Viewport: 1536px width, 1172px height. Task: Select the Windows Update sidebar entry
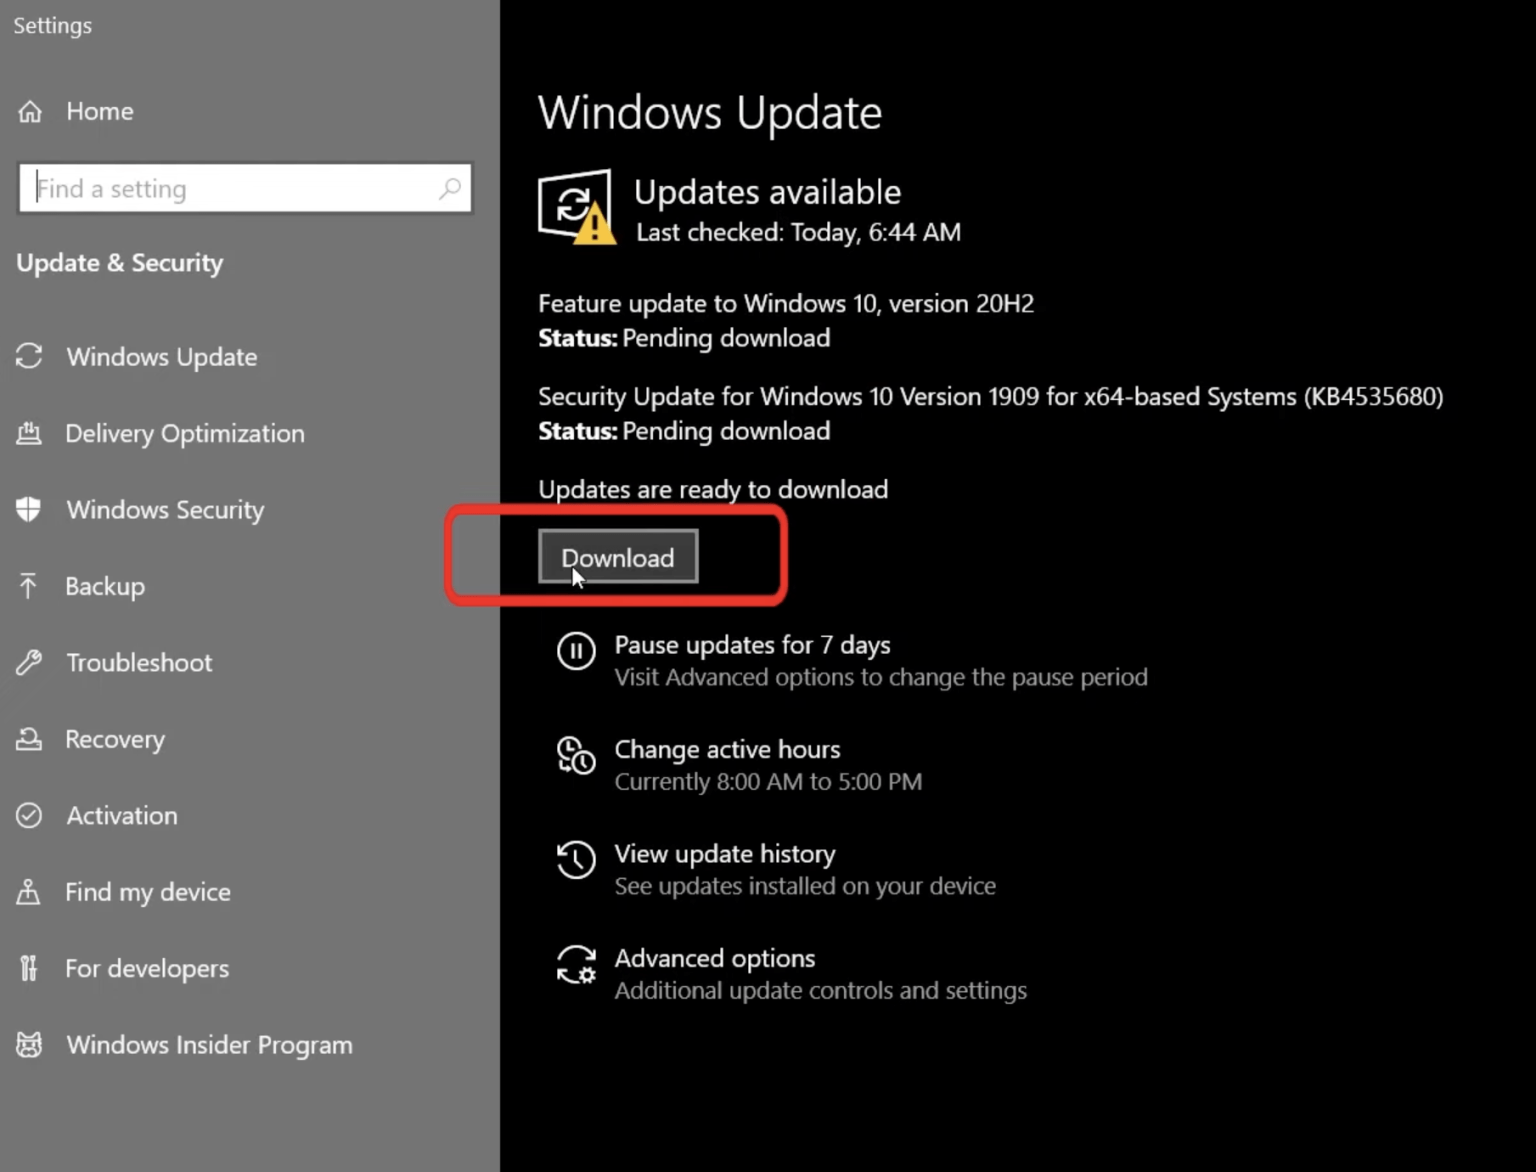point(162,357)
